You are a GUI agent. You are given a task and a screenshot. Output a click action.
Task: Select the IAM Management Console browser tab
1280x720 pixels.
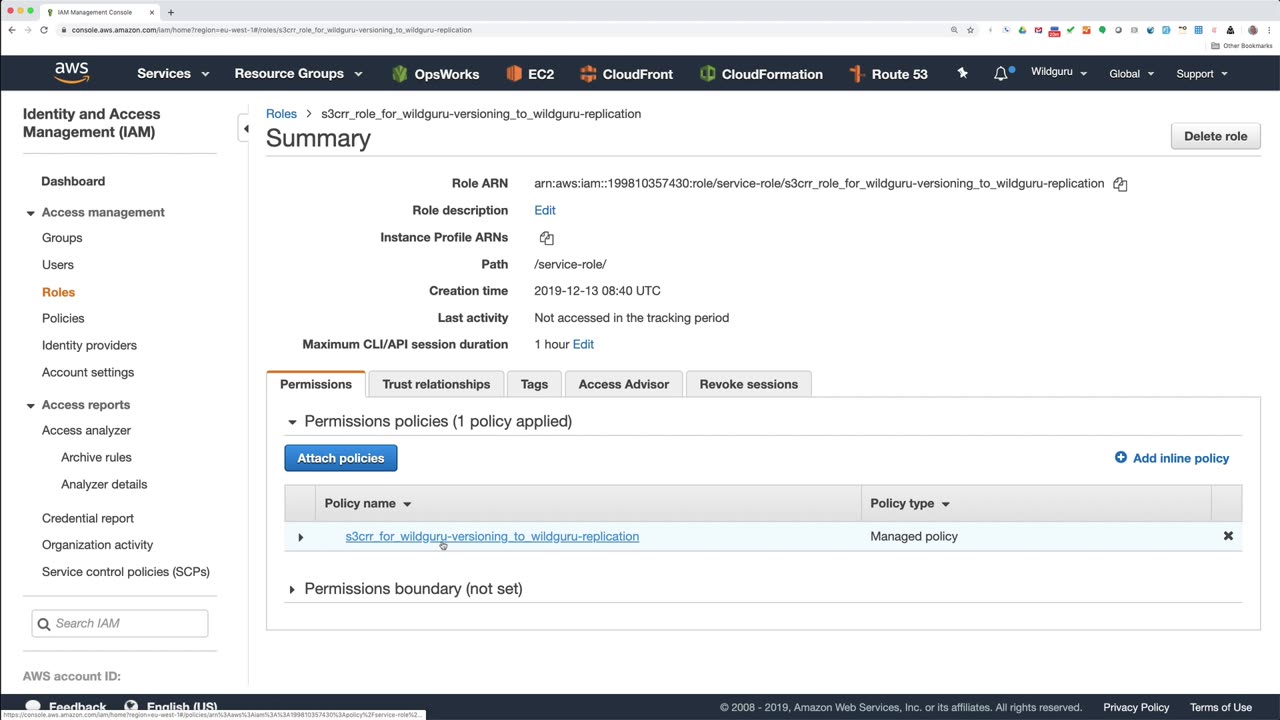point(100,12)
